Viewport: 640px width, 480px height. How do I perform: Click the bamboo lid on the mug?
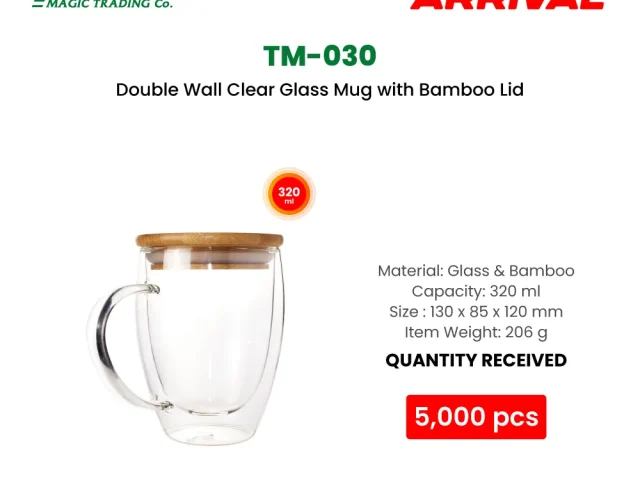209,241
